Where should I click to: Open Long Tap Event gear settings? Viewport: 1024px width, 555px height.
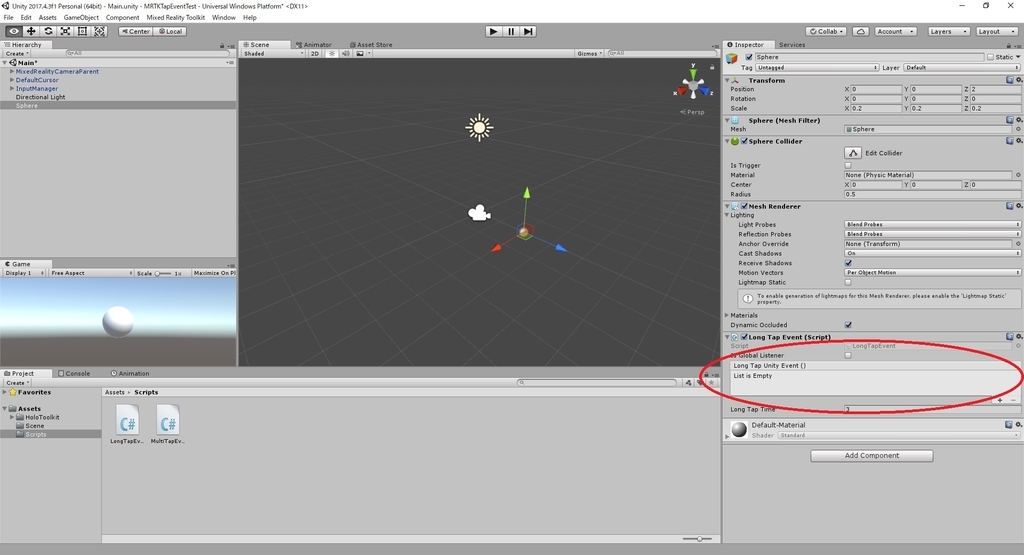(x=1019, y=337)
